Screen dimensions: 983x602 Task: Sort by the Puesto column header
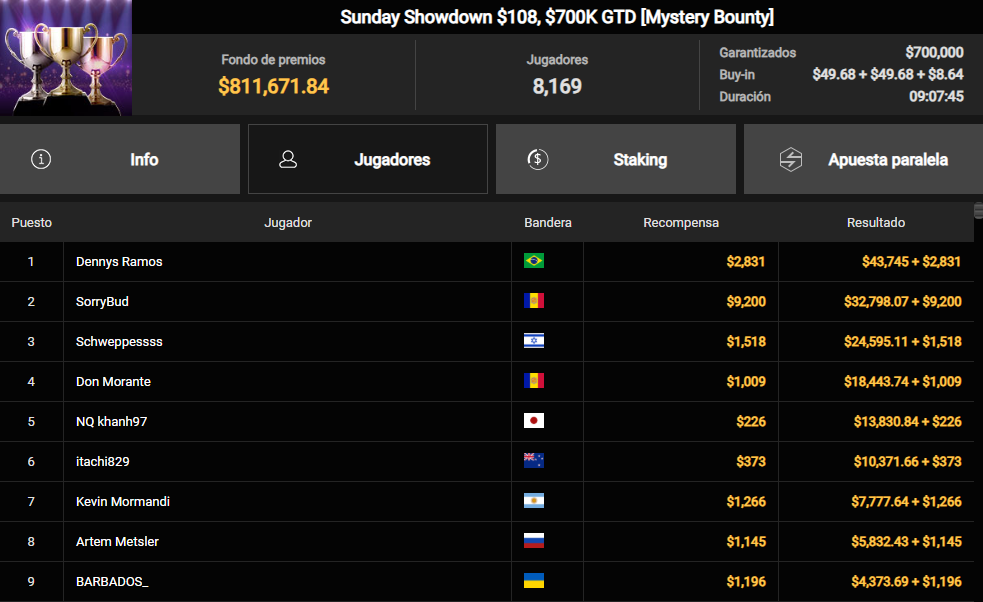31,223
